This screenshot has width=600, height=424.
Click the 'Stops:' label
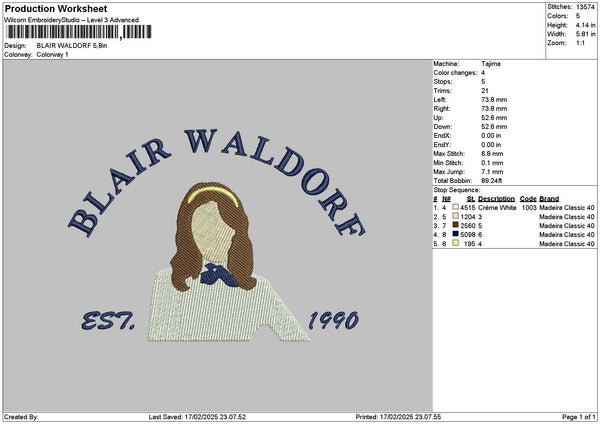(x=443, y=82)
